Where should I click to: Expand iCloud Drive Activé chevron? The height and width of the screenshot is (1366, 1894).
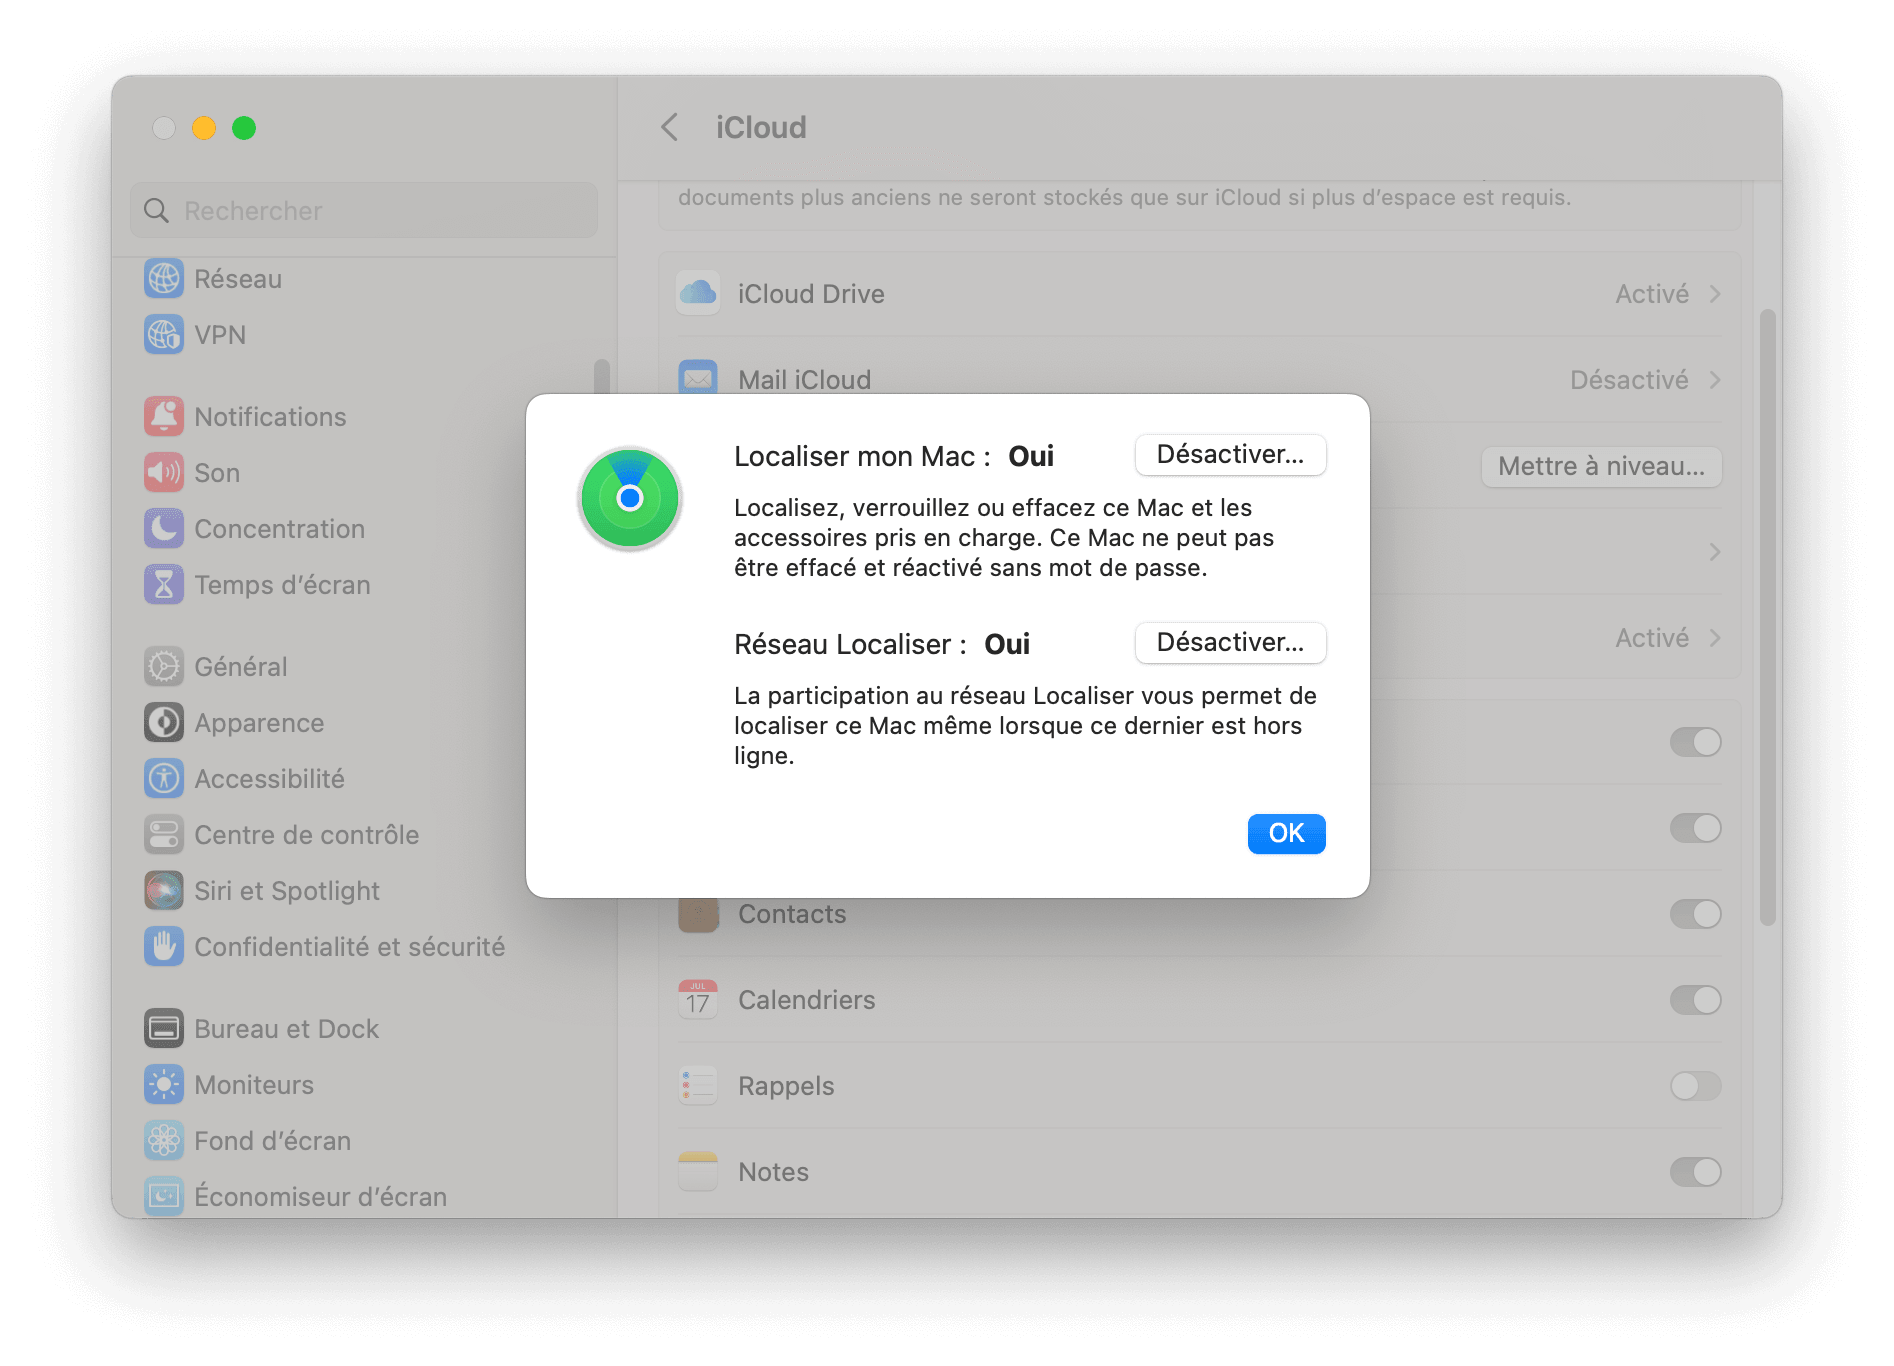click(x=1715, y=293)
